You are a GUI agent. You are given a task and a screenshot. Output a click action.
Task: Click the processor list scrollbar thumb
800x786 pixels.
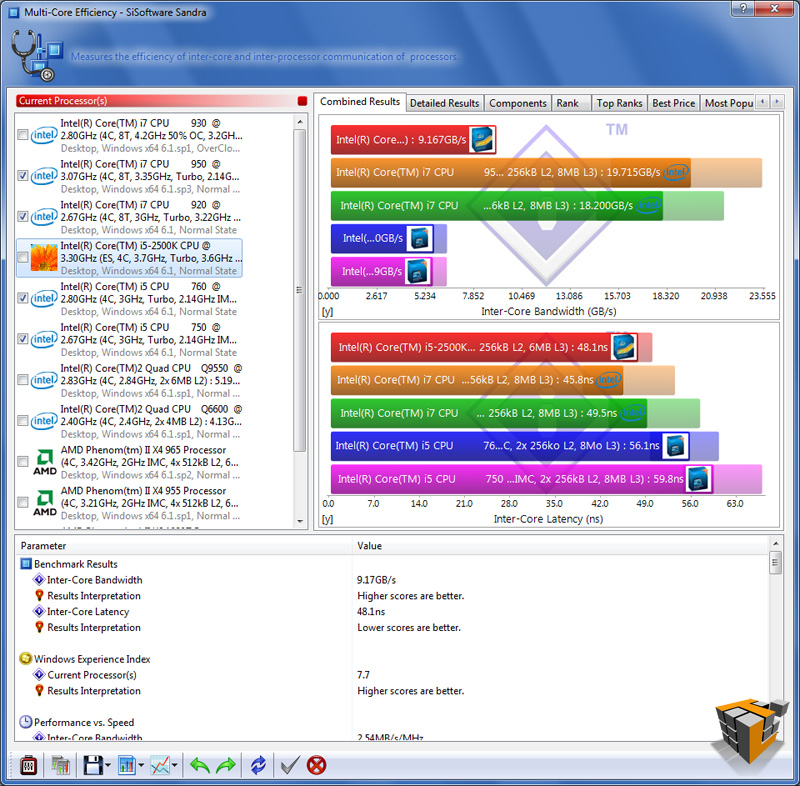coord(300,290)
